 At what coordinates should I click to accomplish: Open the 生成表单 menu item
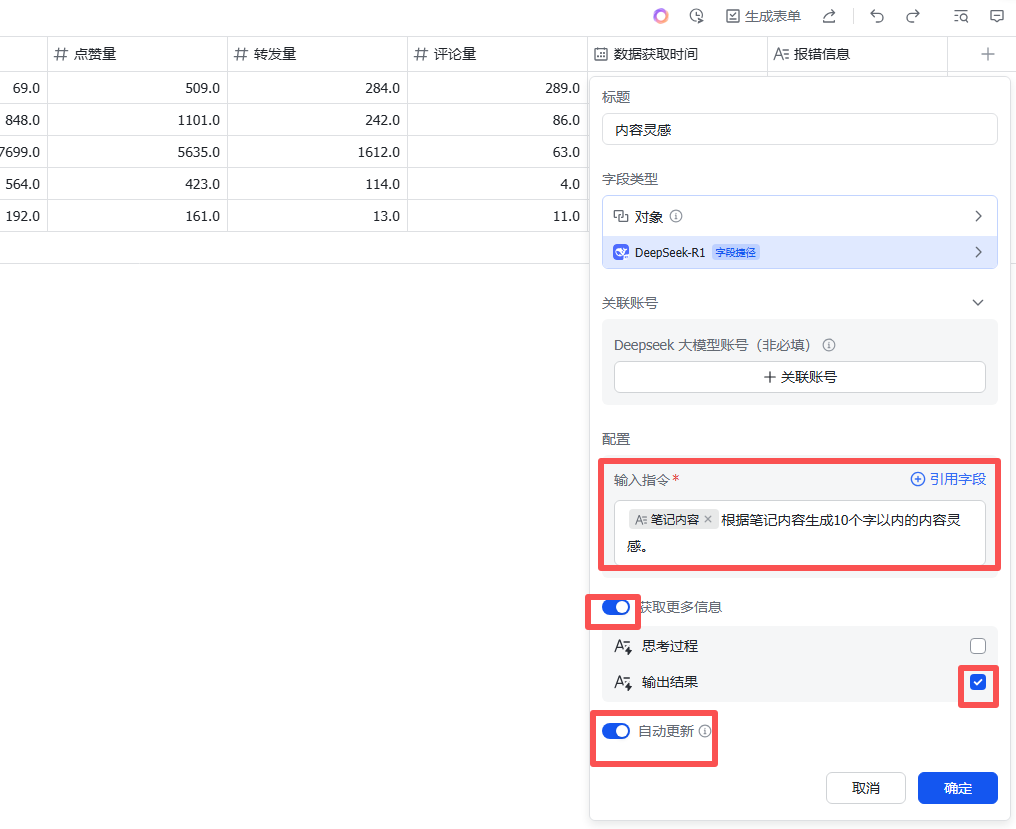[766, 16]
